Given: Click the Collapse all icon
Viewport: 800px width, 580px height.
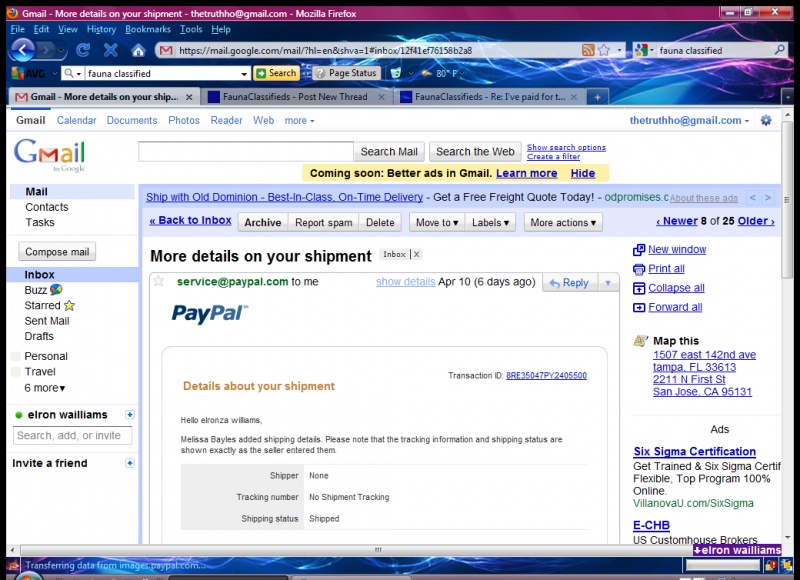Looking at the screenshot, I should (x=639, y=288).
